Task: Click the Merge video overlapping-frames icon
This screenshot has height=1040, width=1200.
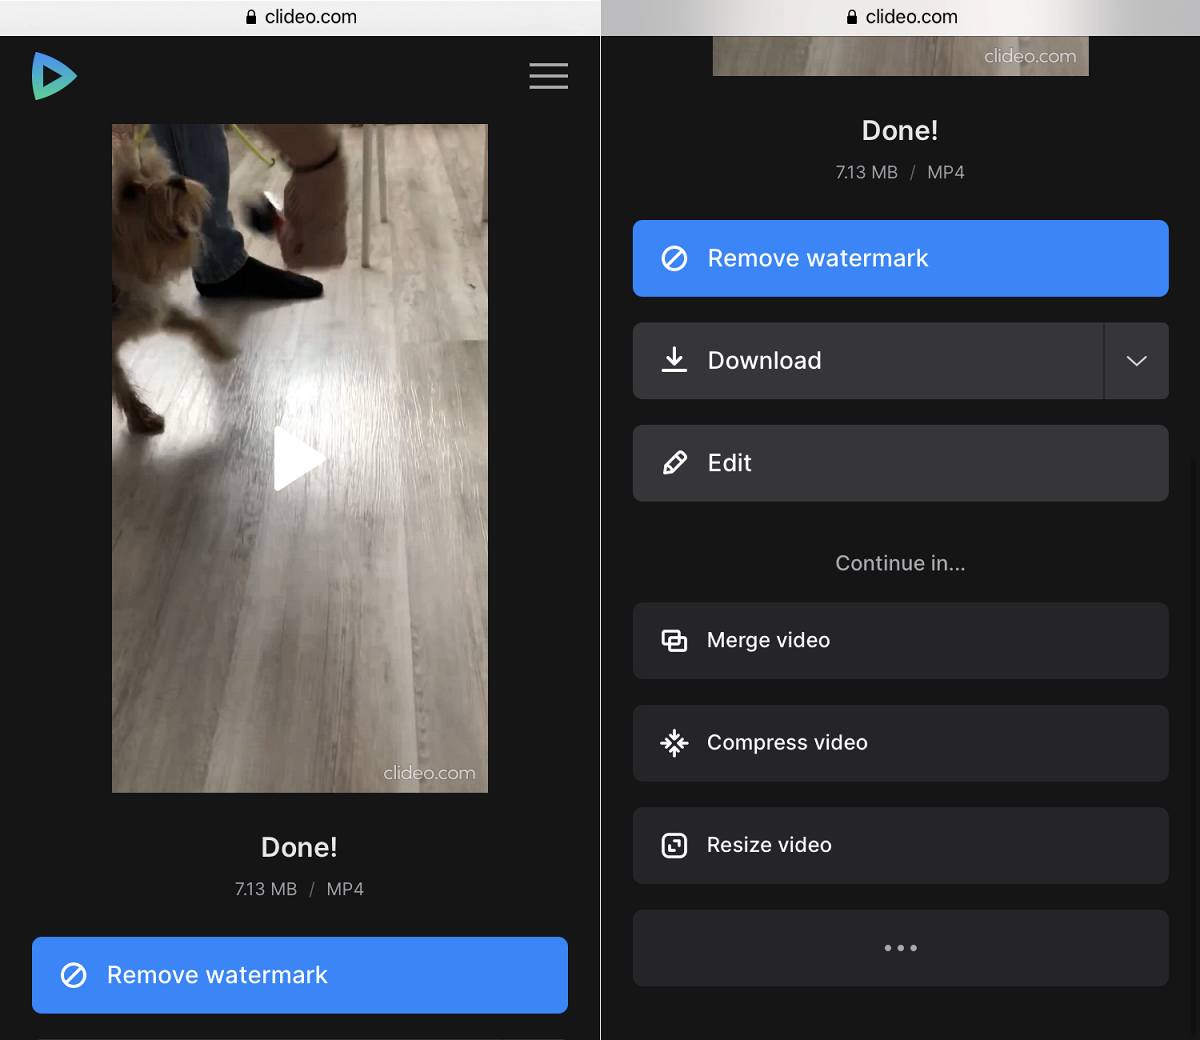Action: tap(675, 640)
